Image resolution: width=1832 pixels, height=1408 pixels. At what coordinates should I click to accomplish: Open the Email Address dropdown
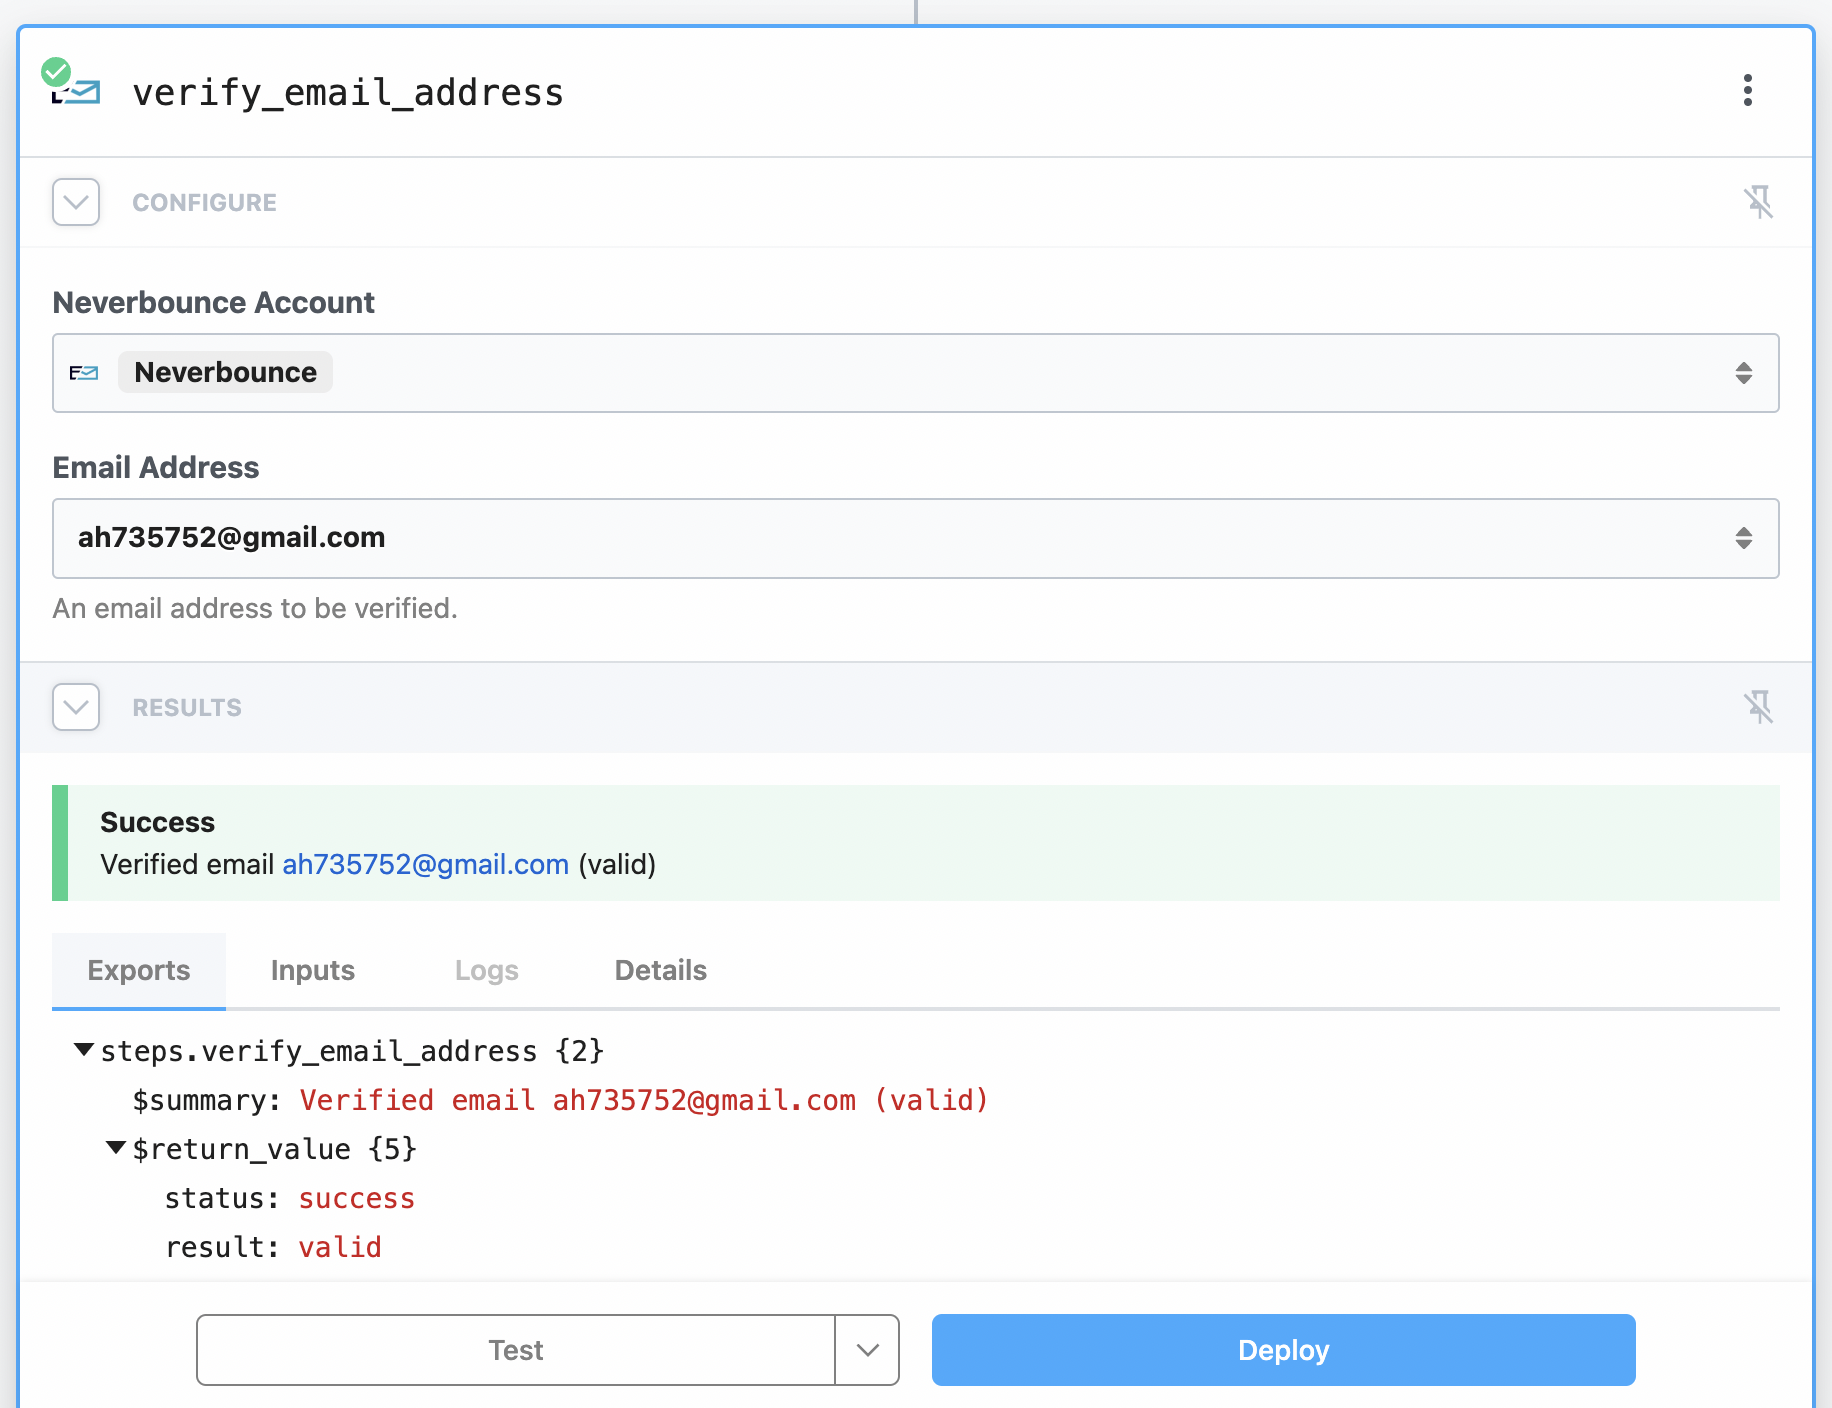click(x=1744, y=539)
